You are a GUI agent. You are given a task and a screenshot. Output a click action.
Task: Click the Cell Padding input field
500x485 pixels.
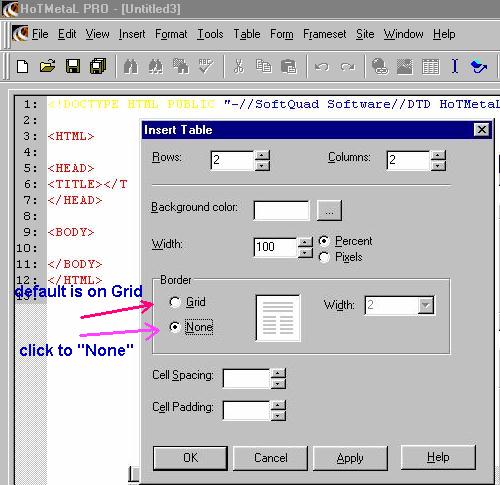pyautogui.click(x=246, y=410)
